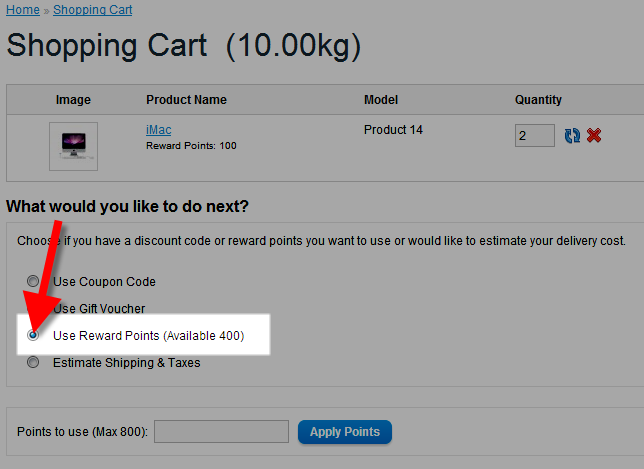Remove iMac using the red X icon
644x469 pixels.
point(594,135)
